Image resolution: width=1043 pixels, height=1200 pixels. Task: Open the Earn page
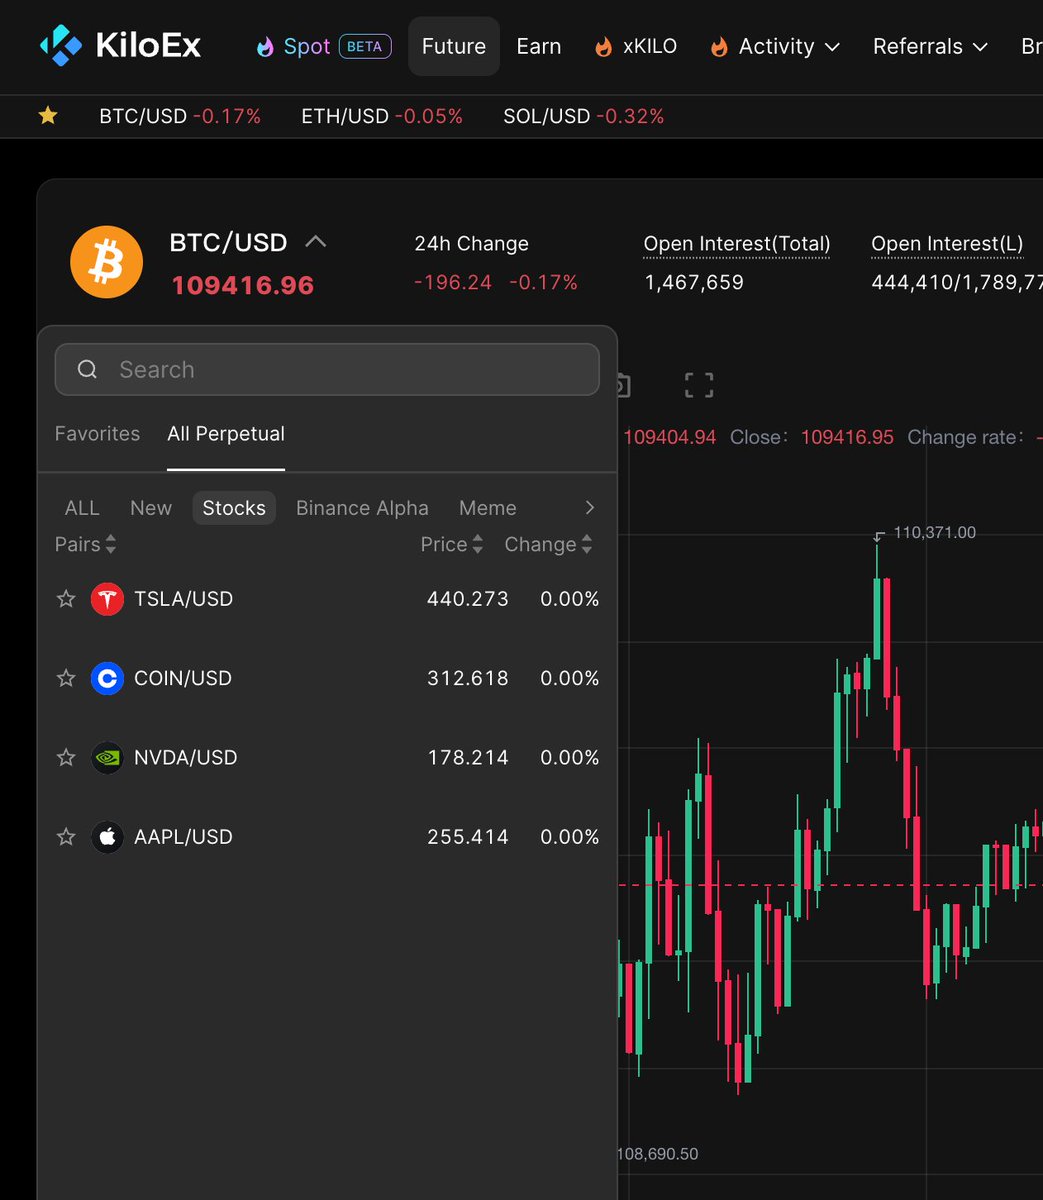click(538, 47)
